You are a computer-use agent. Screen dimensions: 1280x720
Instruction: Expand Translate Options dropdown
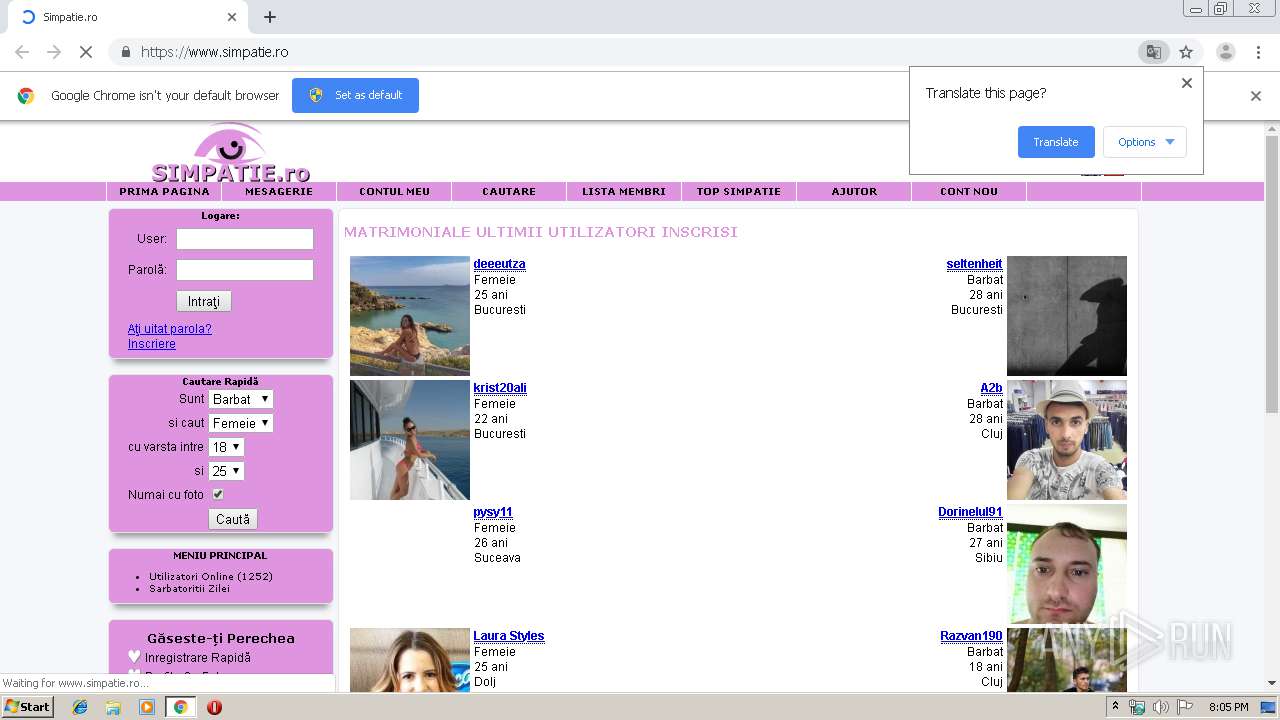pos(1145,142)
